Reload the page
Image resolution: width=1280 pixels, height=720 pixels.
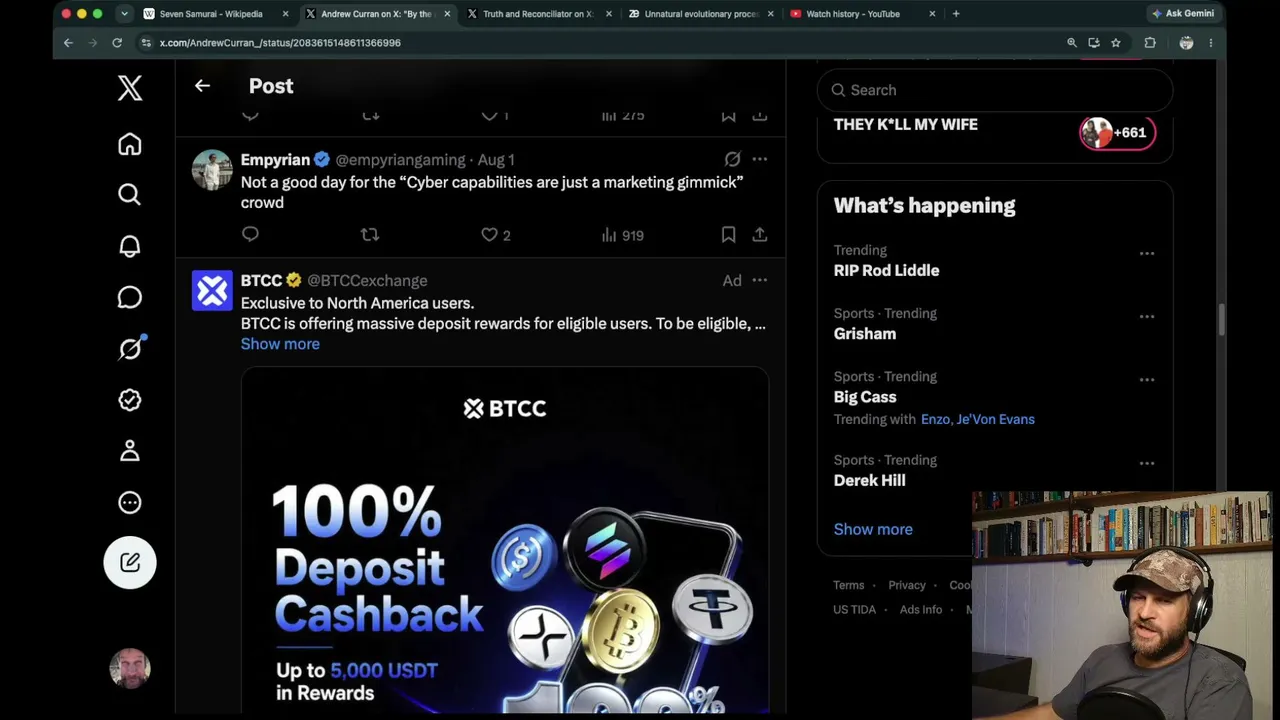coord(117,43)
